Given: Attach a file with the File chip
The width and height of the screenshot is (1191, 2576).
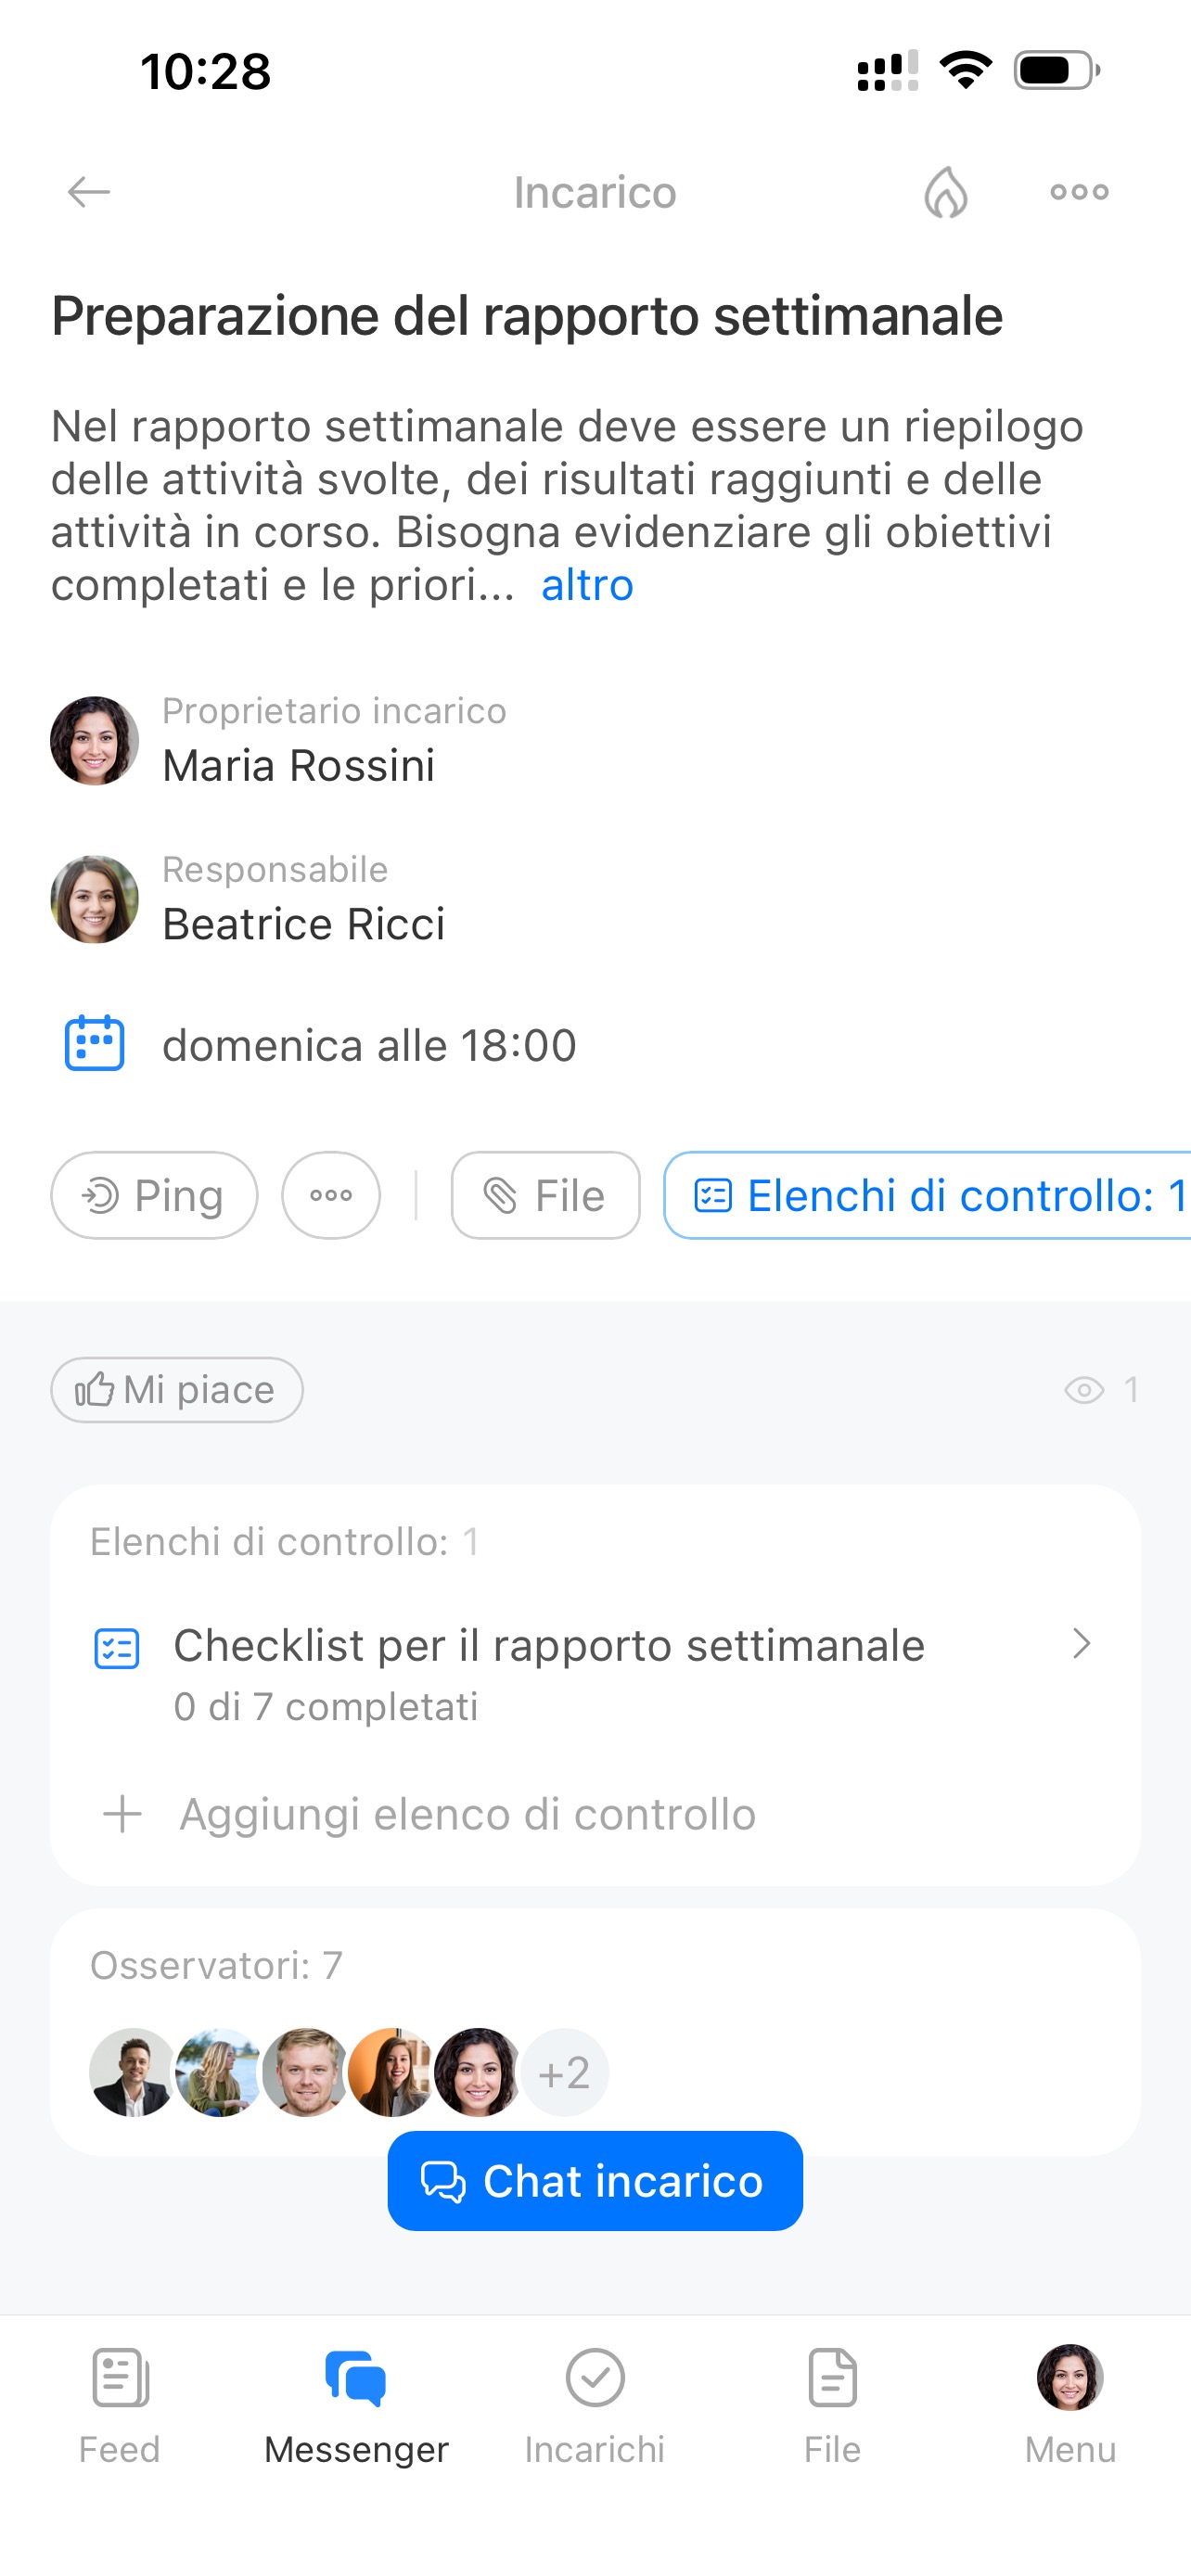Looking at the screenshot, I should [x=545, y=1195].
